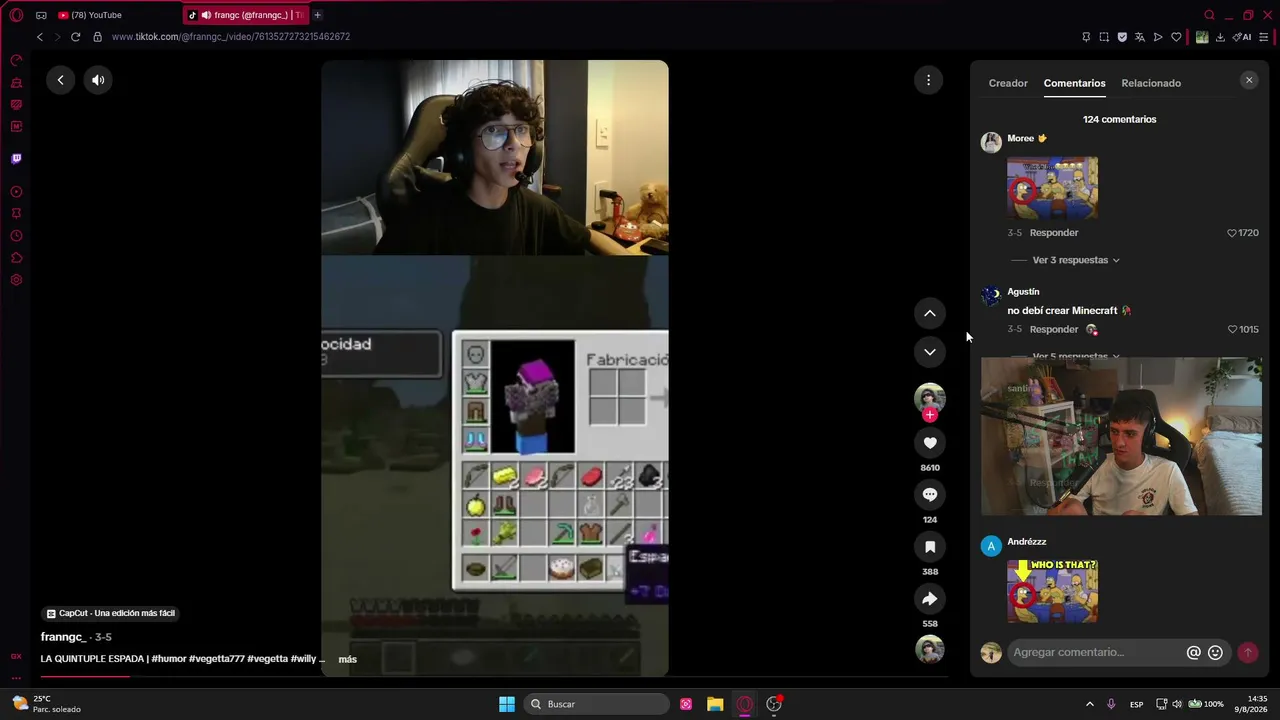Close the comments side panel
The width and height of the screenshot is (1280, 720).
point(1248,80)
